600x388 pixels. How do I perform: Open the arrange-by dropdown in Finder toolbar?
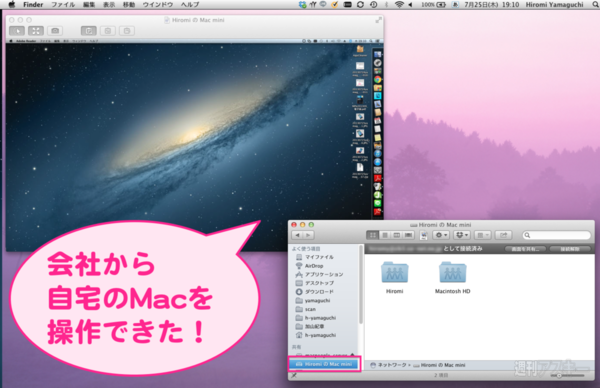tap(482, 235)
